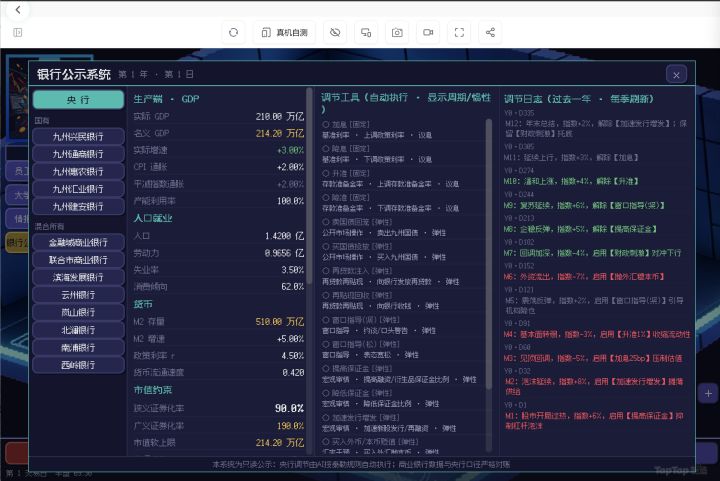This screenshot has height=481, width=720.
Task: Select 南浦银行 entry
Action: click(x=79, y=347)
